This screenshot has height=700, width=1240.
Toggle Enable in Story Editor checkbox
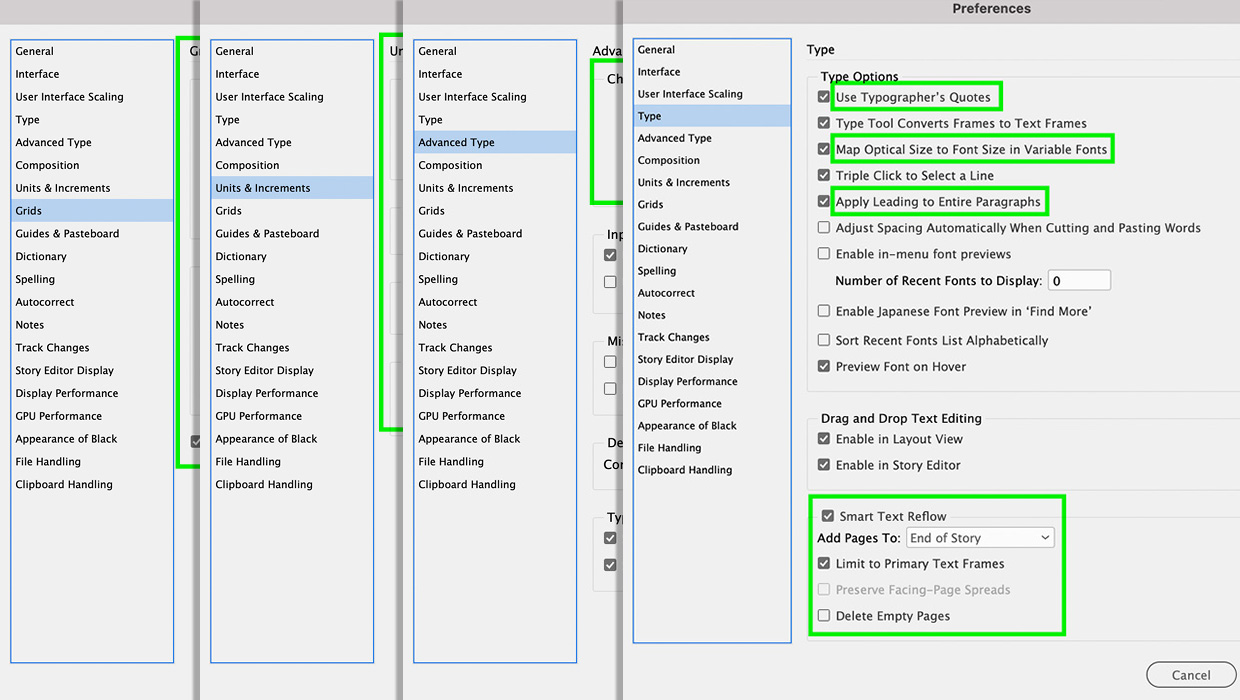(824, 465)
